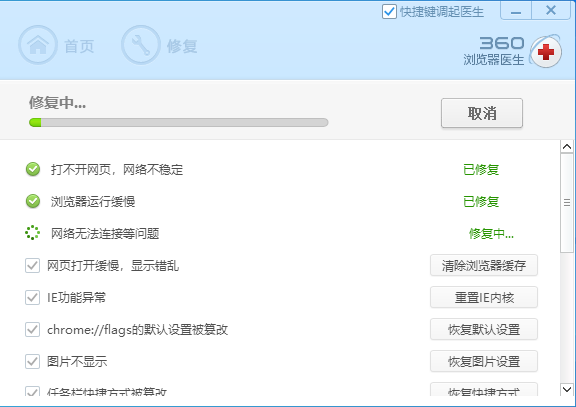The image size is (576, 407).
Task: Click spinning loader icon beside 网络无法连接等问题
Action: pyautogui.click(x=32, y=233)
